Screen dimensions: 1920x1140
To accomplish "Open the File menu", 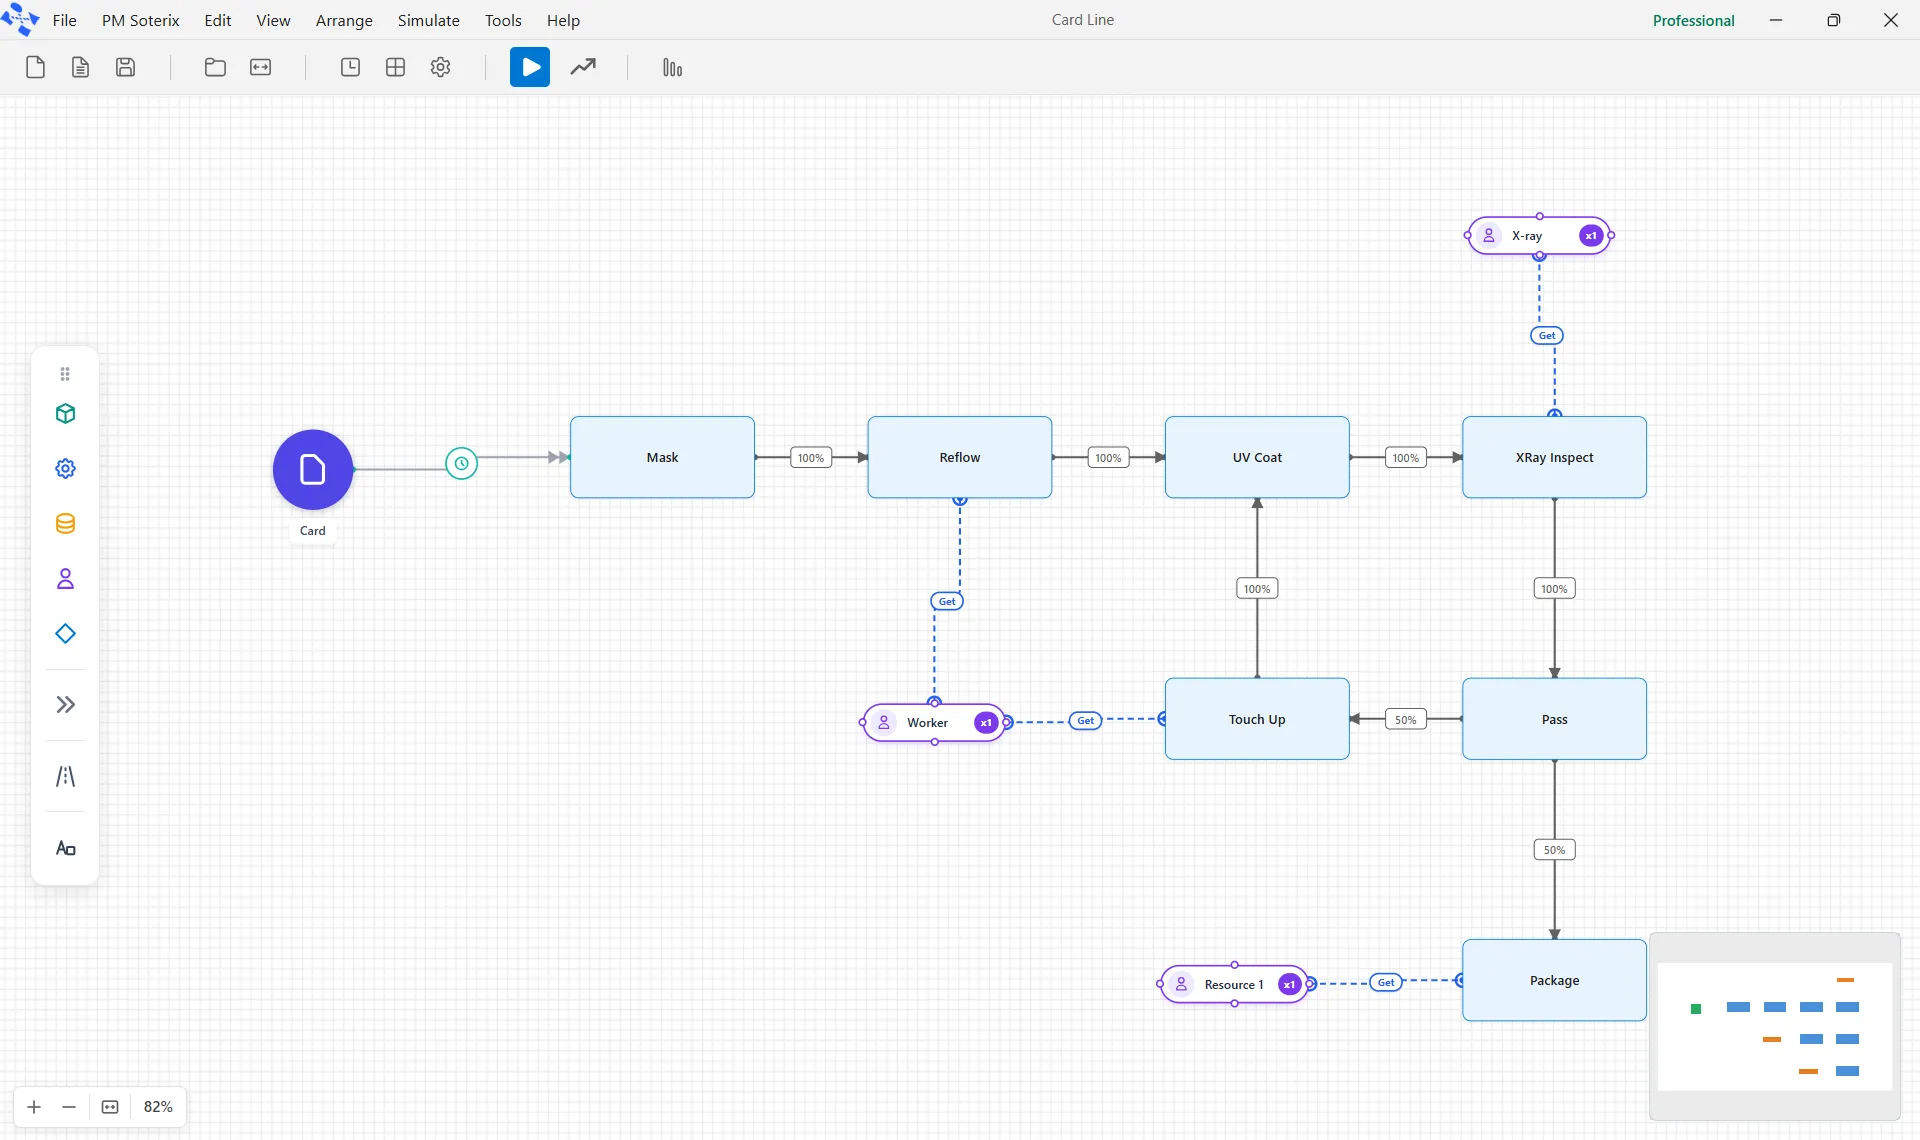I will coord(64,20).
